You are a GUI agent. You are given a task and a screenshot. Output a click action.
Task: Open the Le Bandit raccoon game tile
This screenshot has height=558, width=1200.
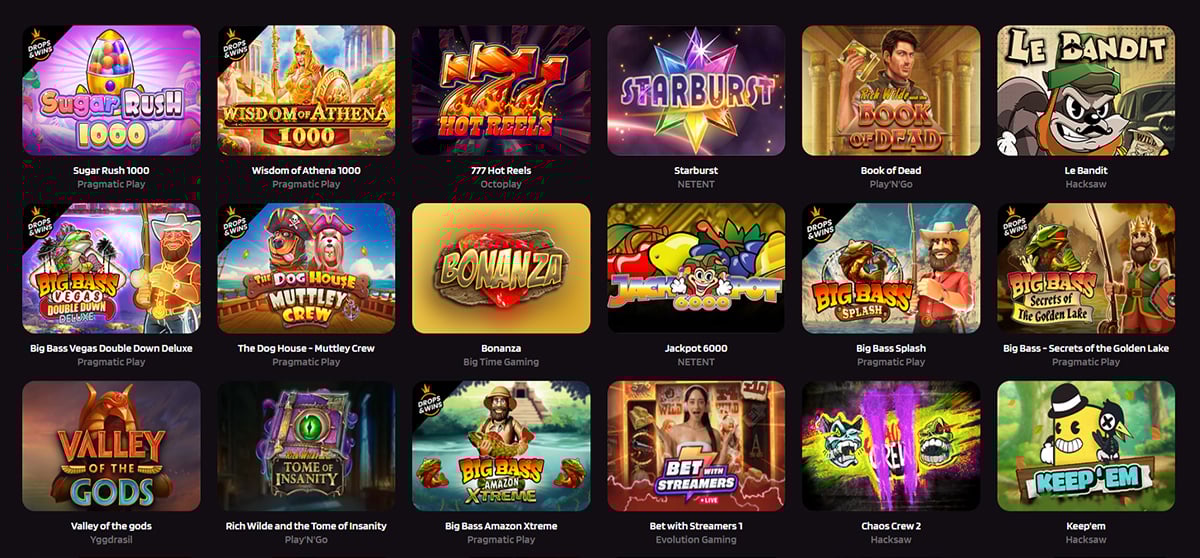[x=1086, y=90]
